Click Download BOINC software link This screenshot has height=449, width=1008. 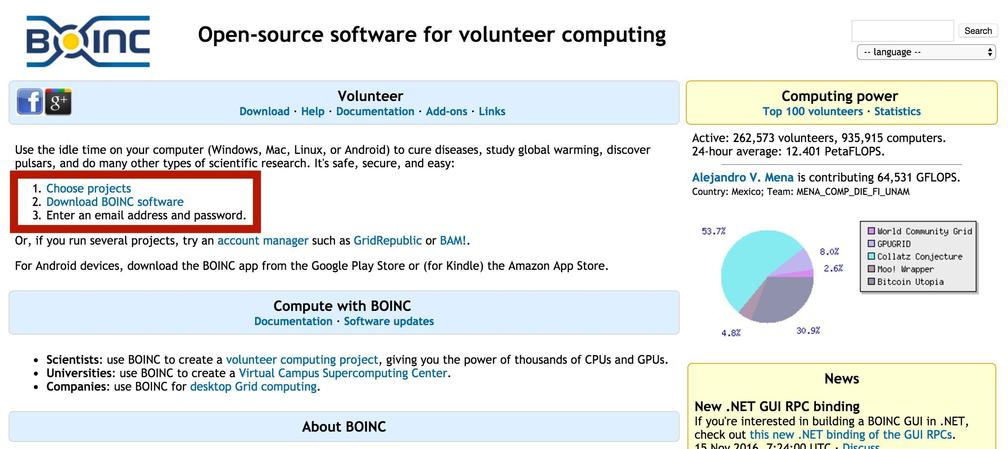(x=115, y=202)
